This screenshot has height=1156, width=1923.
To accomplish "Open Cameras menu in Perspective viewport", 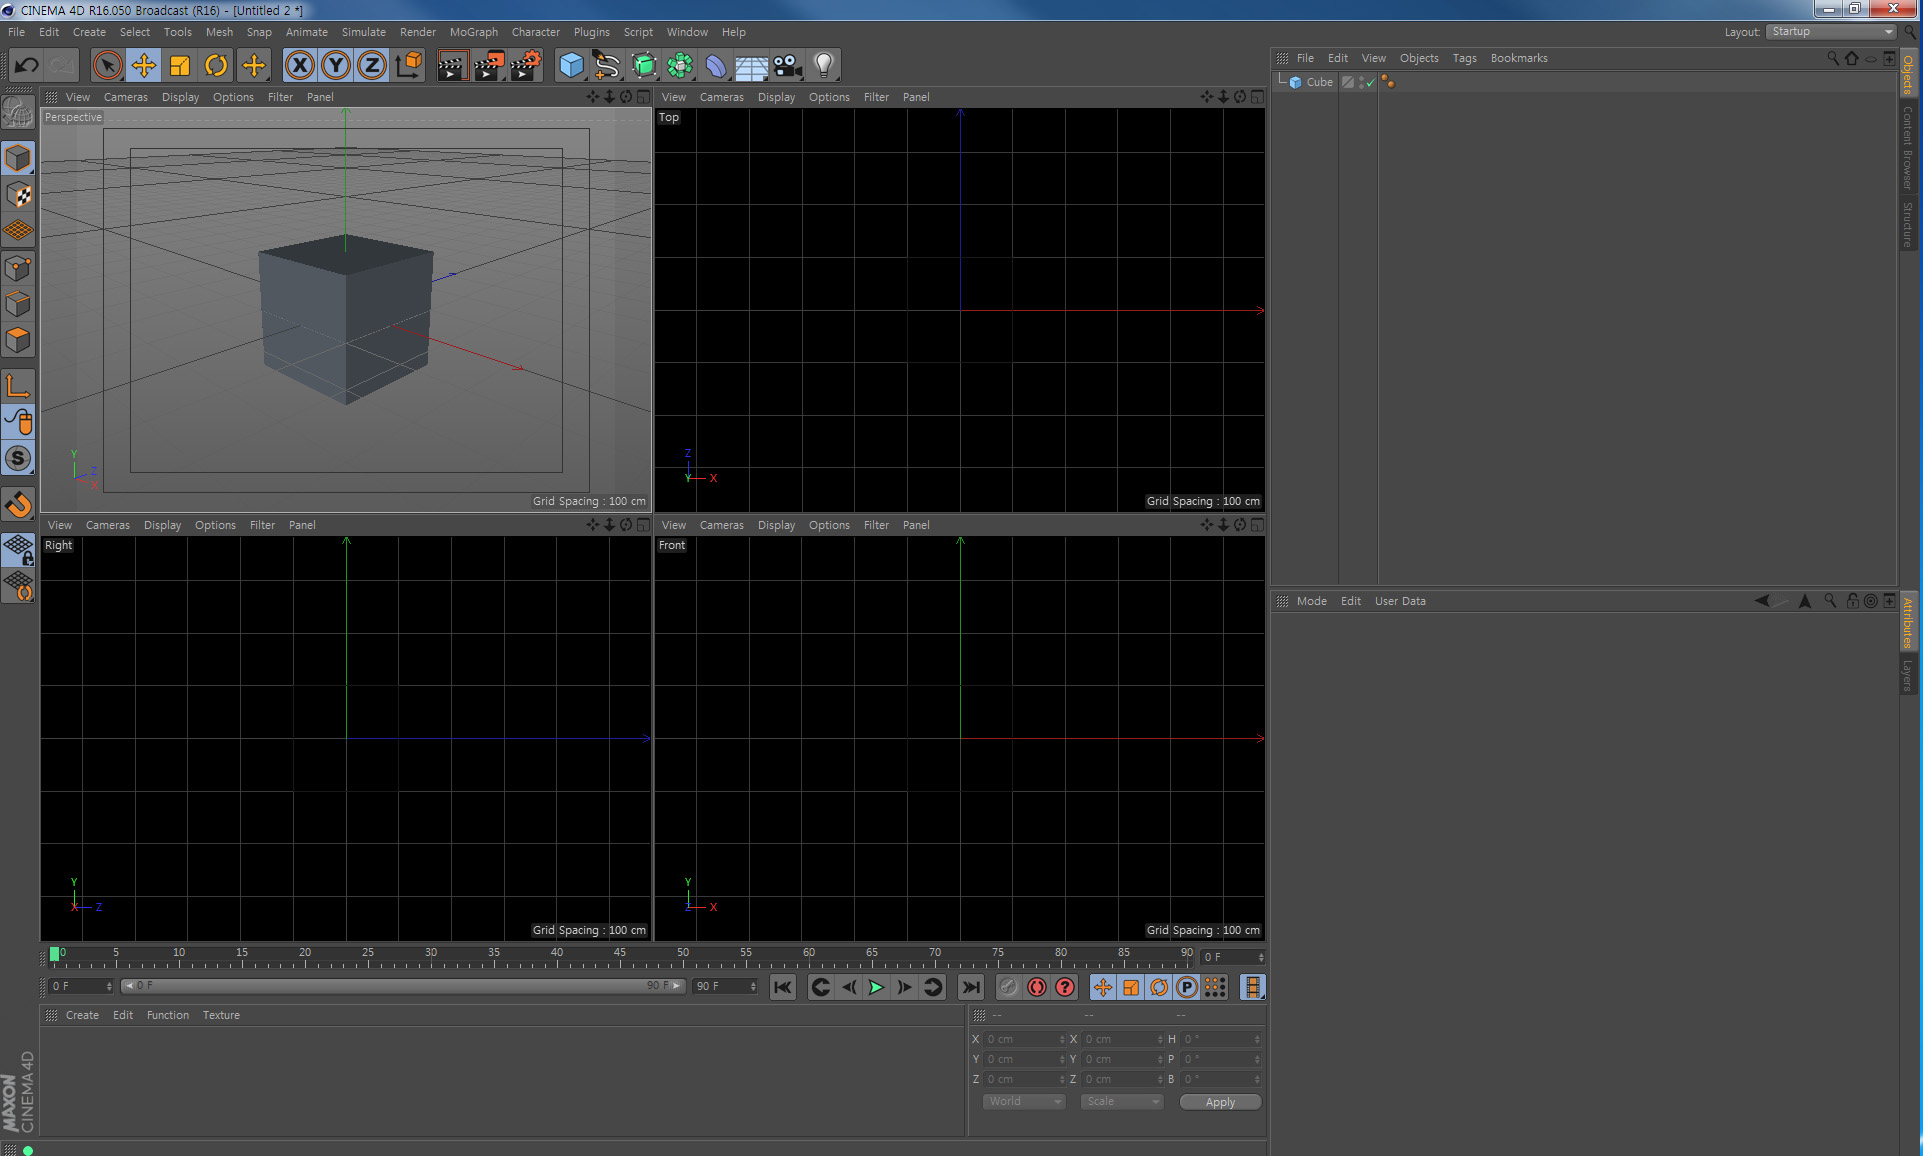I will [x=126, y=97].
